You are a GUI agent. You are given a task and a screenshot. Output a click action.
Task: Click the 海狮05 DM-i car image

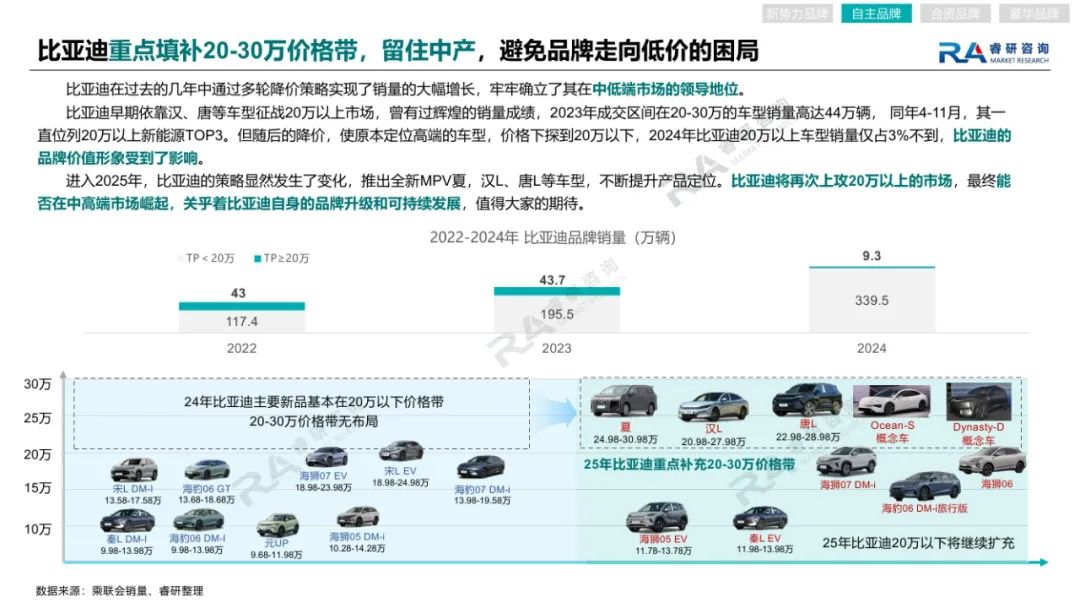357,518
